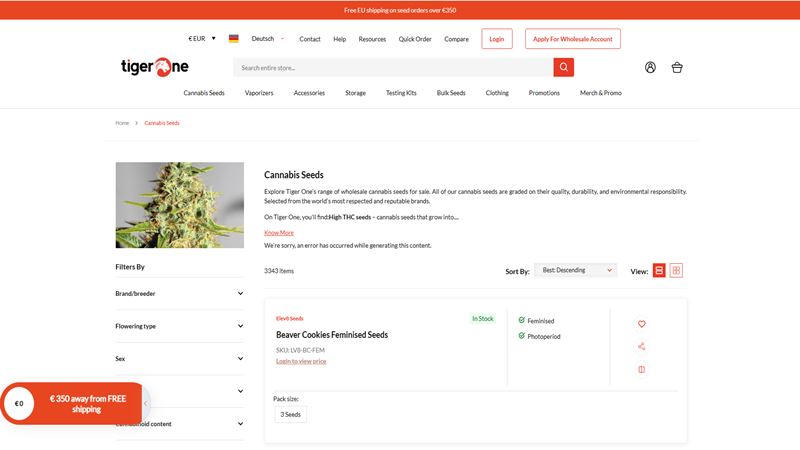Open the Bulk Seeds menu

451,93
